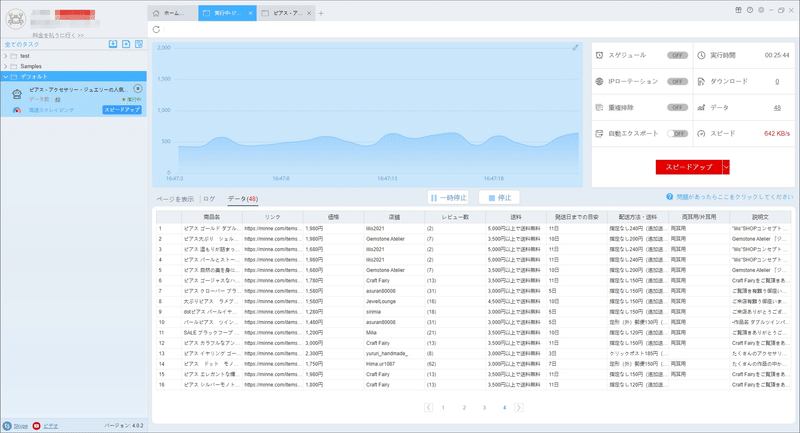Click the 自動エクスポート icon
The width and height of the screenshot is (800, 433).
pos(599,133)
